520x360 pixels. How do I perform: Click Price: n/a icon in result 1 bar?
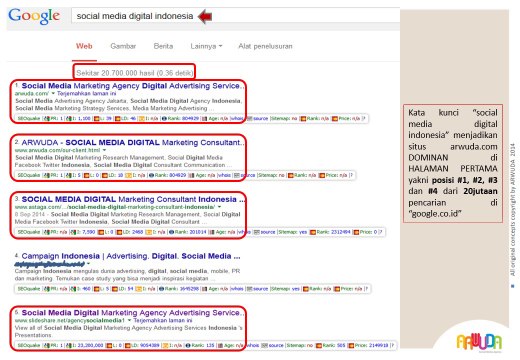tap(335, 118)
